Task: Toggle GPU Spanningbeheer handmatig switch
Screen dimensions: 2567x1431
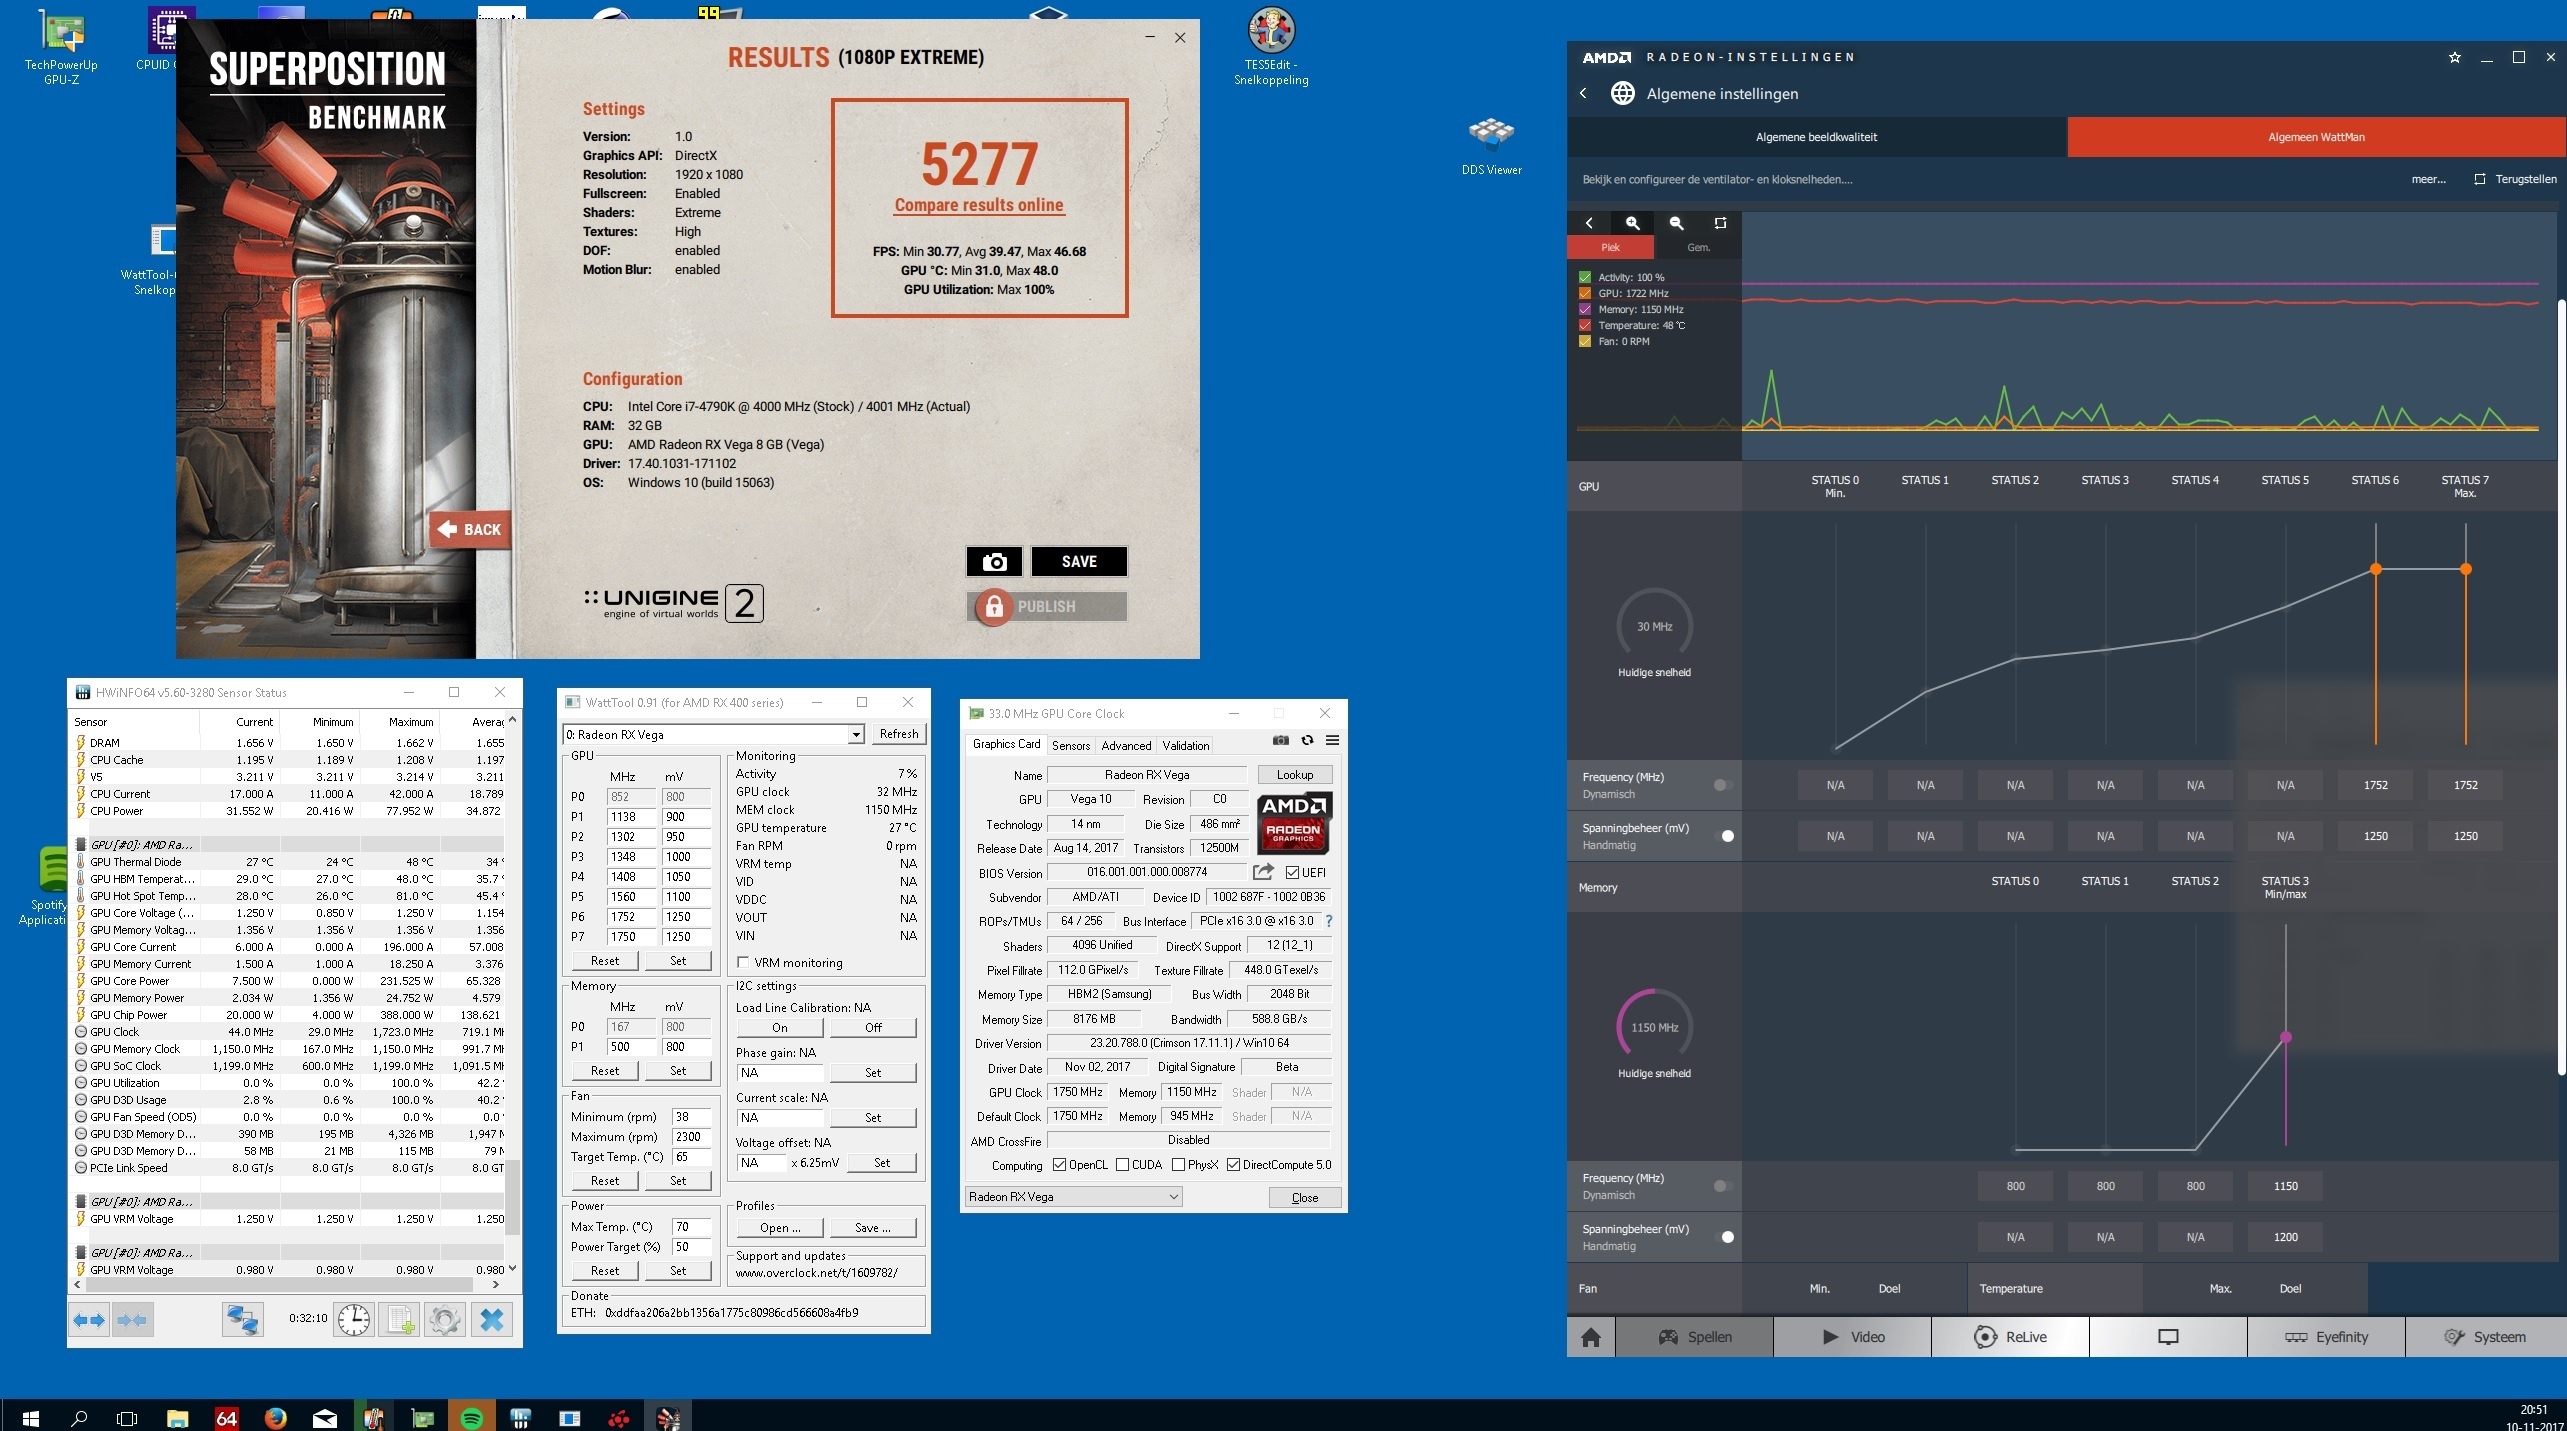Action: point(1723,836)
